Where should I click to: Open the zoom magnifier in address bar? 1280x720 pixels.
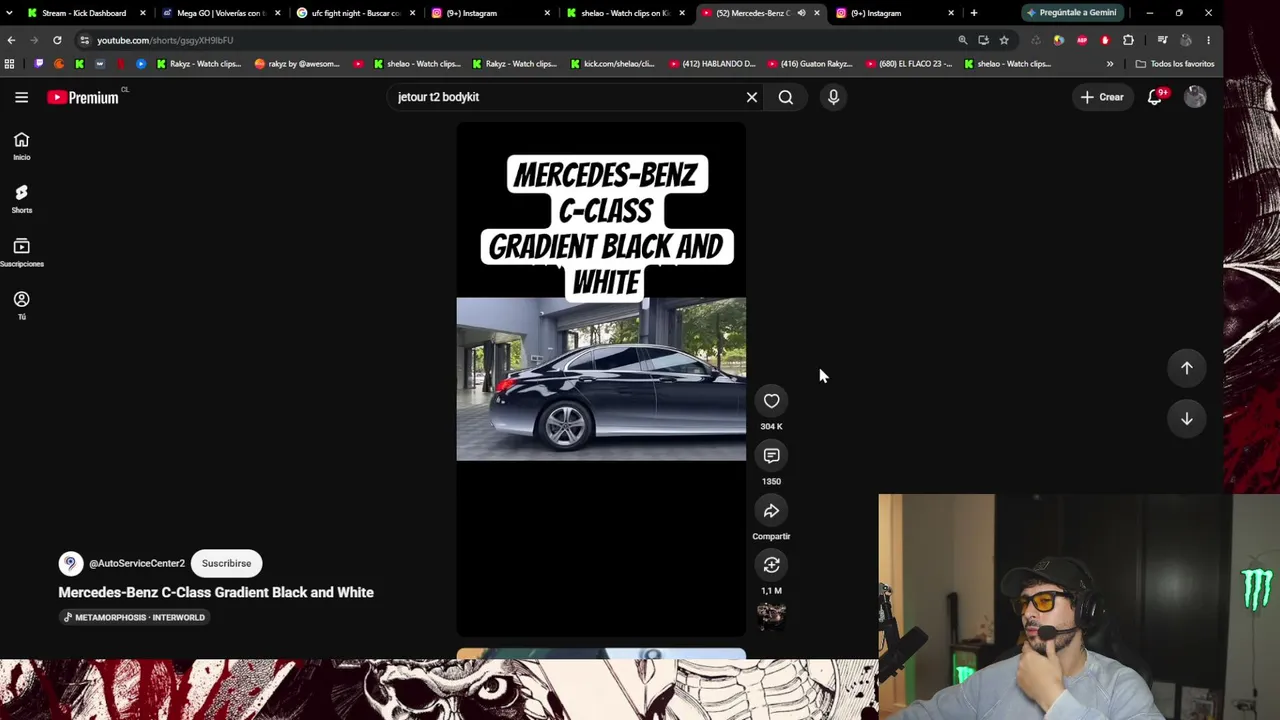(x=963, y=40)
